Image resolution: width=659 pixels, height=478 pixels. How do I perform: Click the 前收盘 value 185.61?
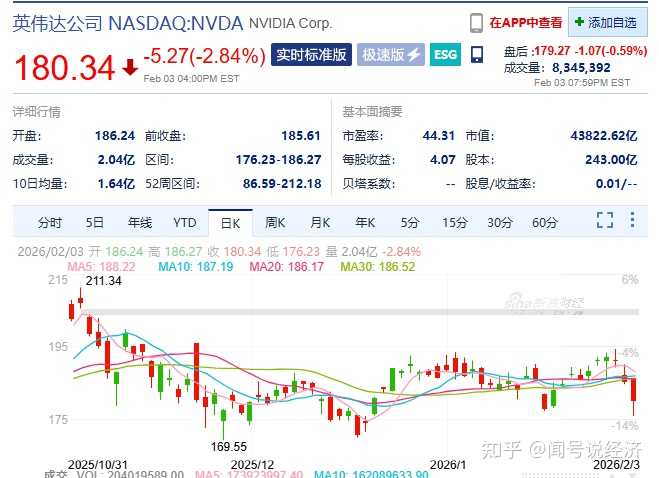pos(301,136)
